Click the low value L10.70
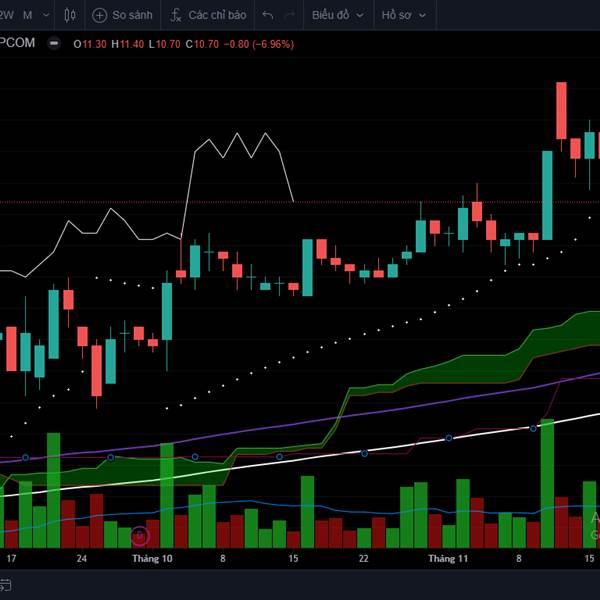600x600 pixels. click(164, 44)
